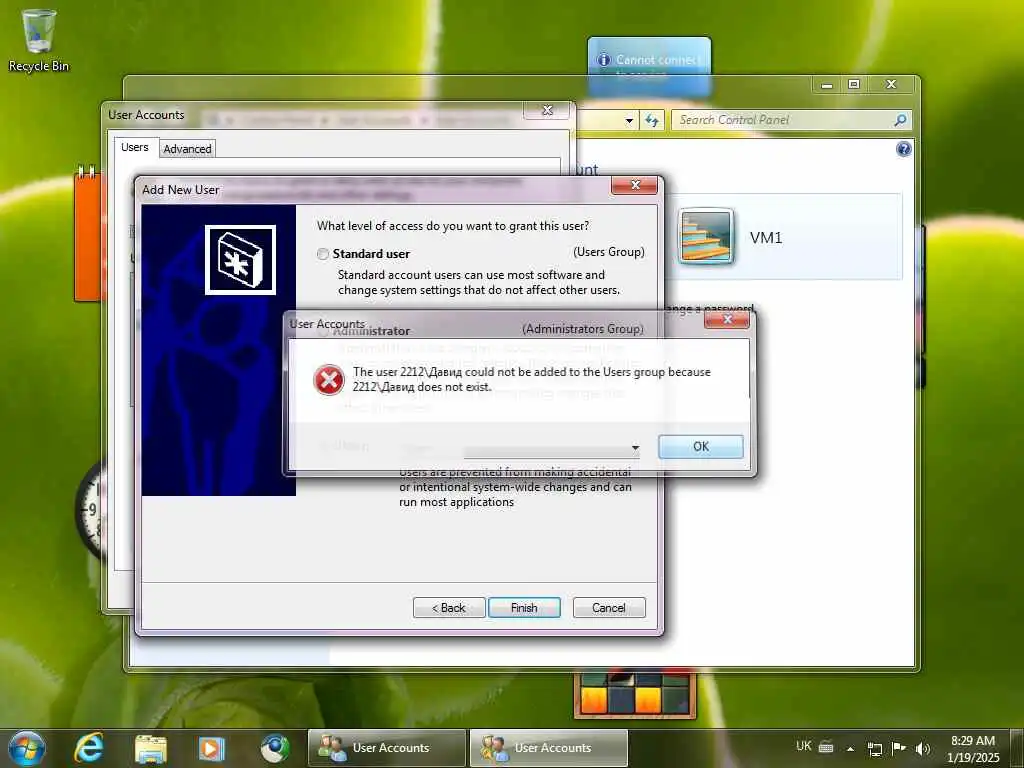
Task: Switch to the Users tab
Action: [x=135, y=147]
